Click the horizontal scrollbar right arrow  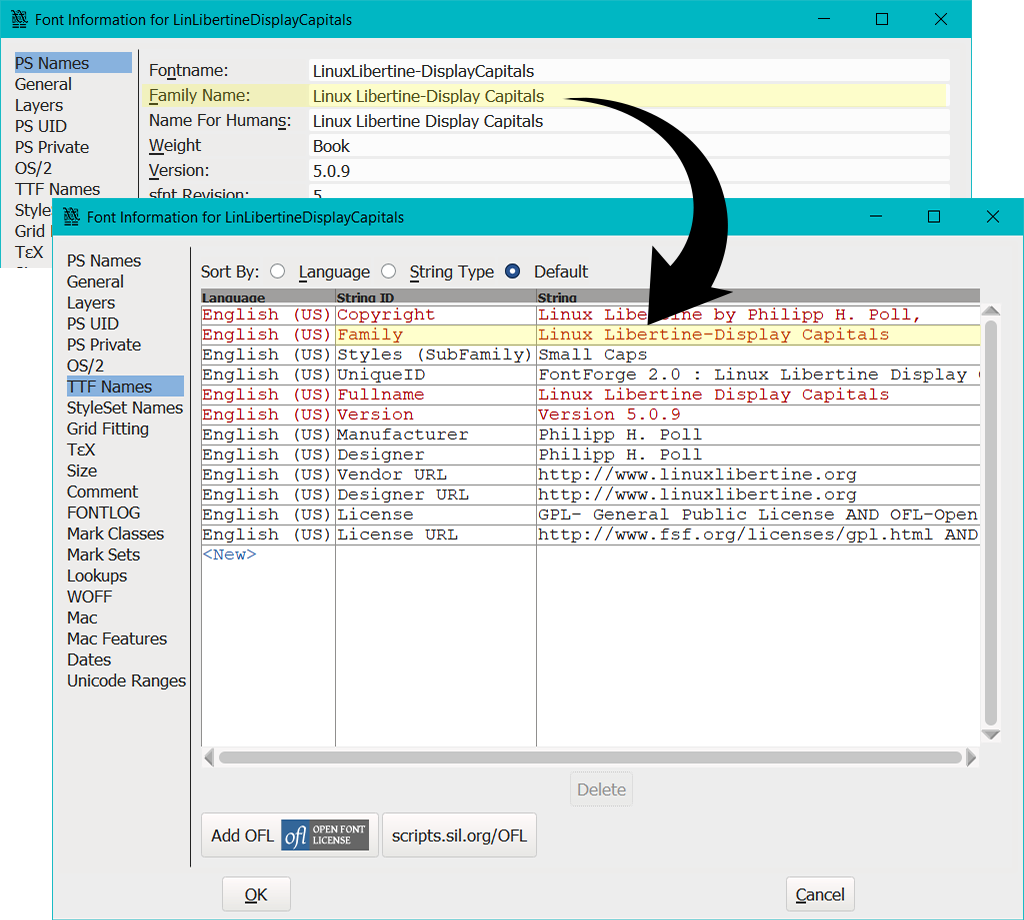pos(971,757)
